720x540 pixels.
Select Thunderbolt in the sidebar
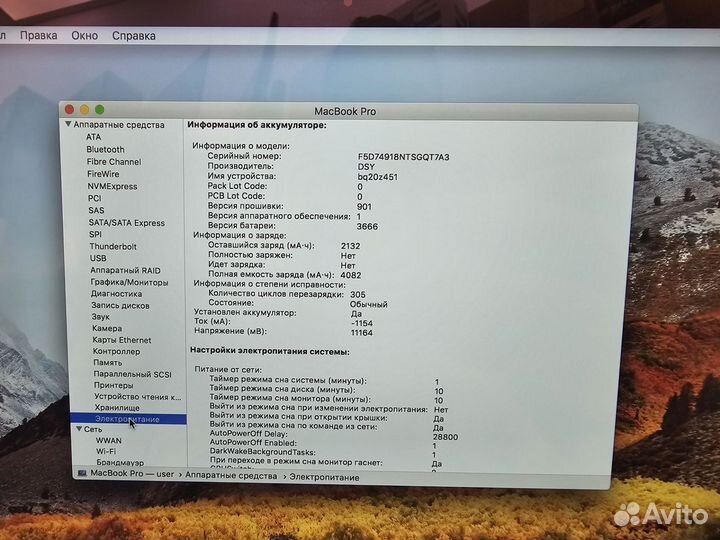point(113,246)
